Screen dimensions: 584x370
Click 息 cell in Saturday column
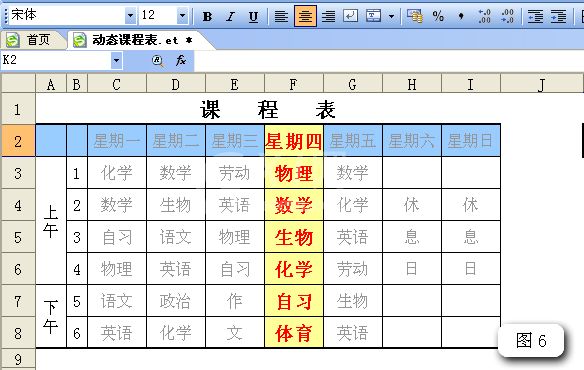(x=412, y=237)
